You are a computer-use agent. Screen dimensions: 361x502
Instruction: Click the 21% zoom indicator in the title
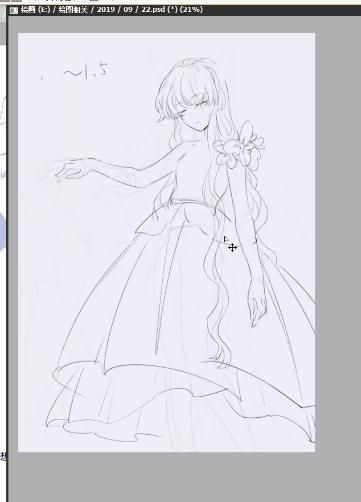coord(191,10)
